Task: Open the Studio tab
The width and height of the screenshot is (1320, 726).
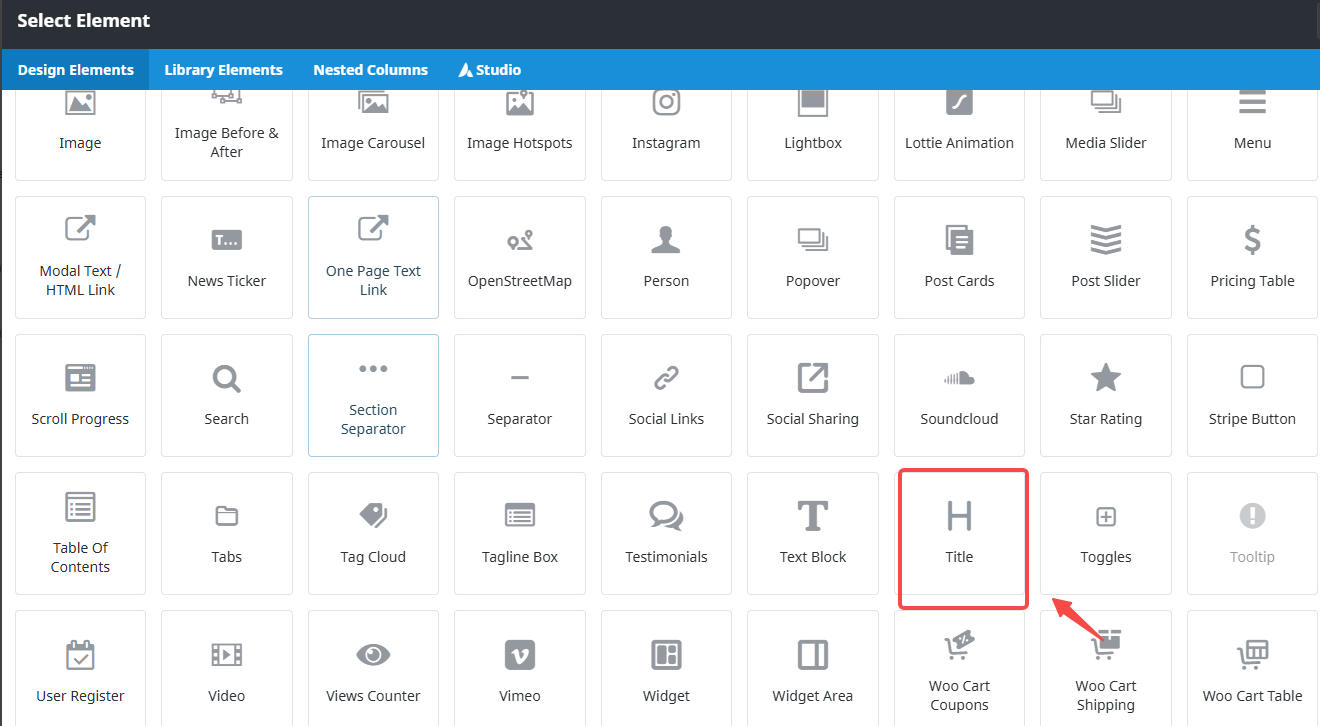Action: point(490,70)
